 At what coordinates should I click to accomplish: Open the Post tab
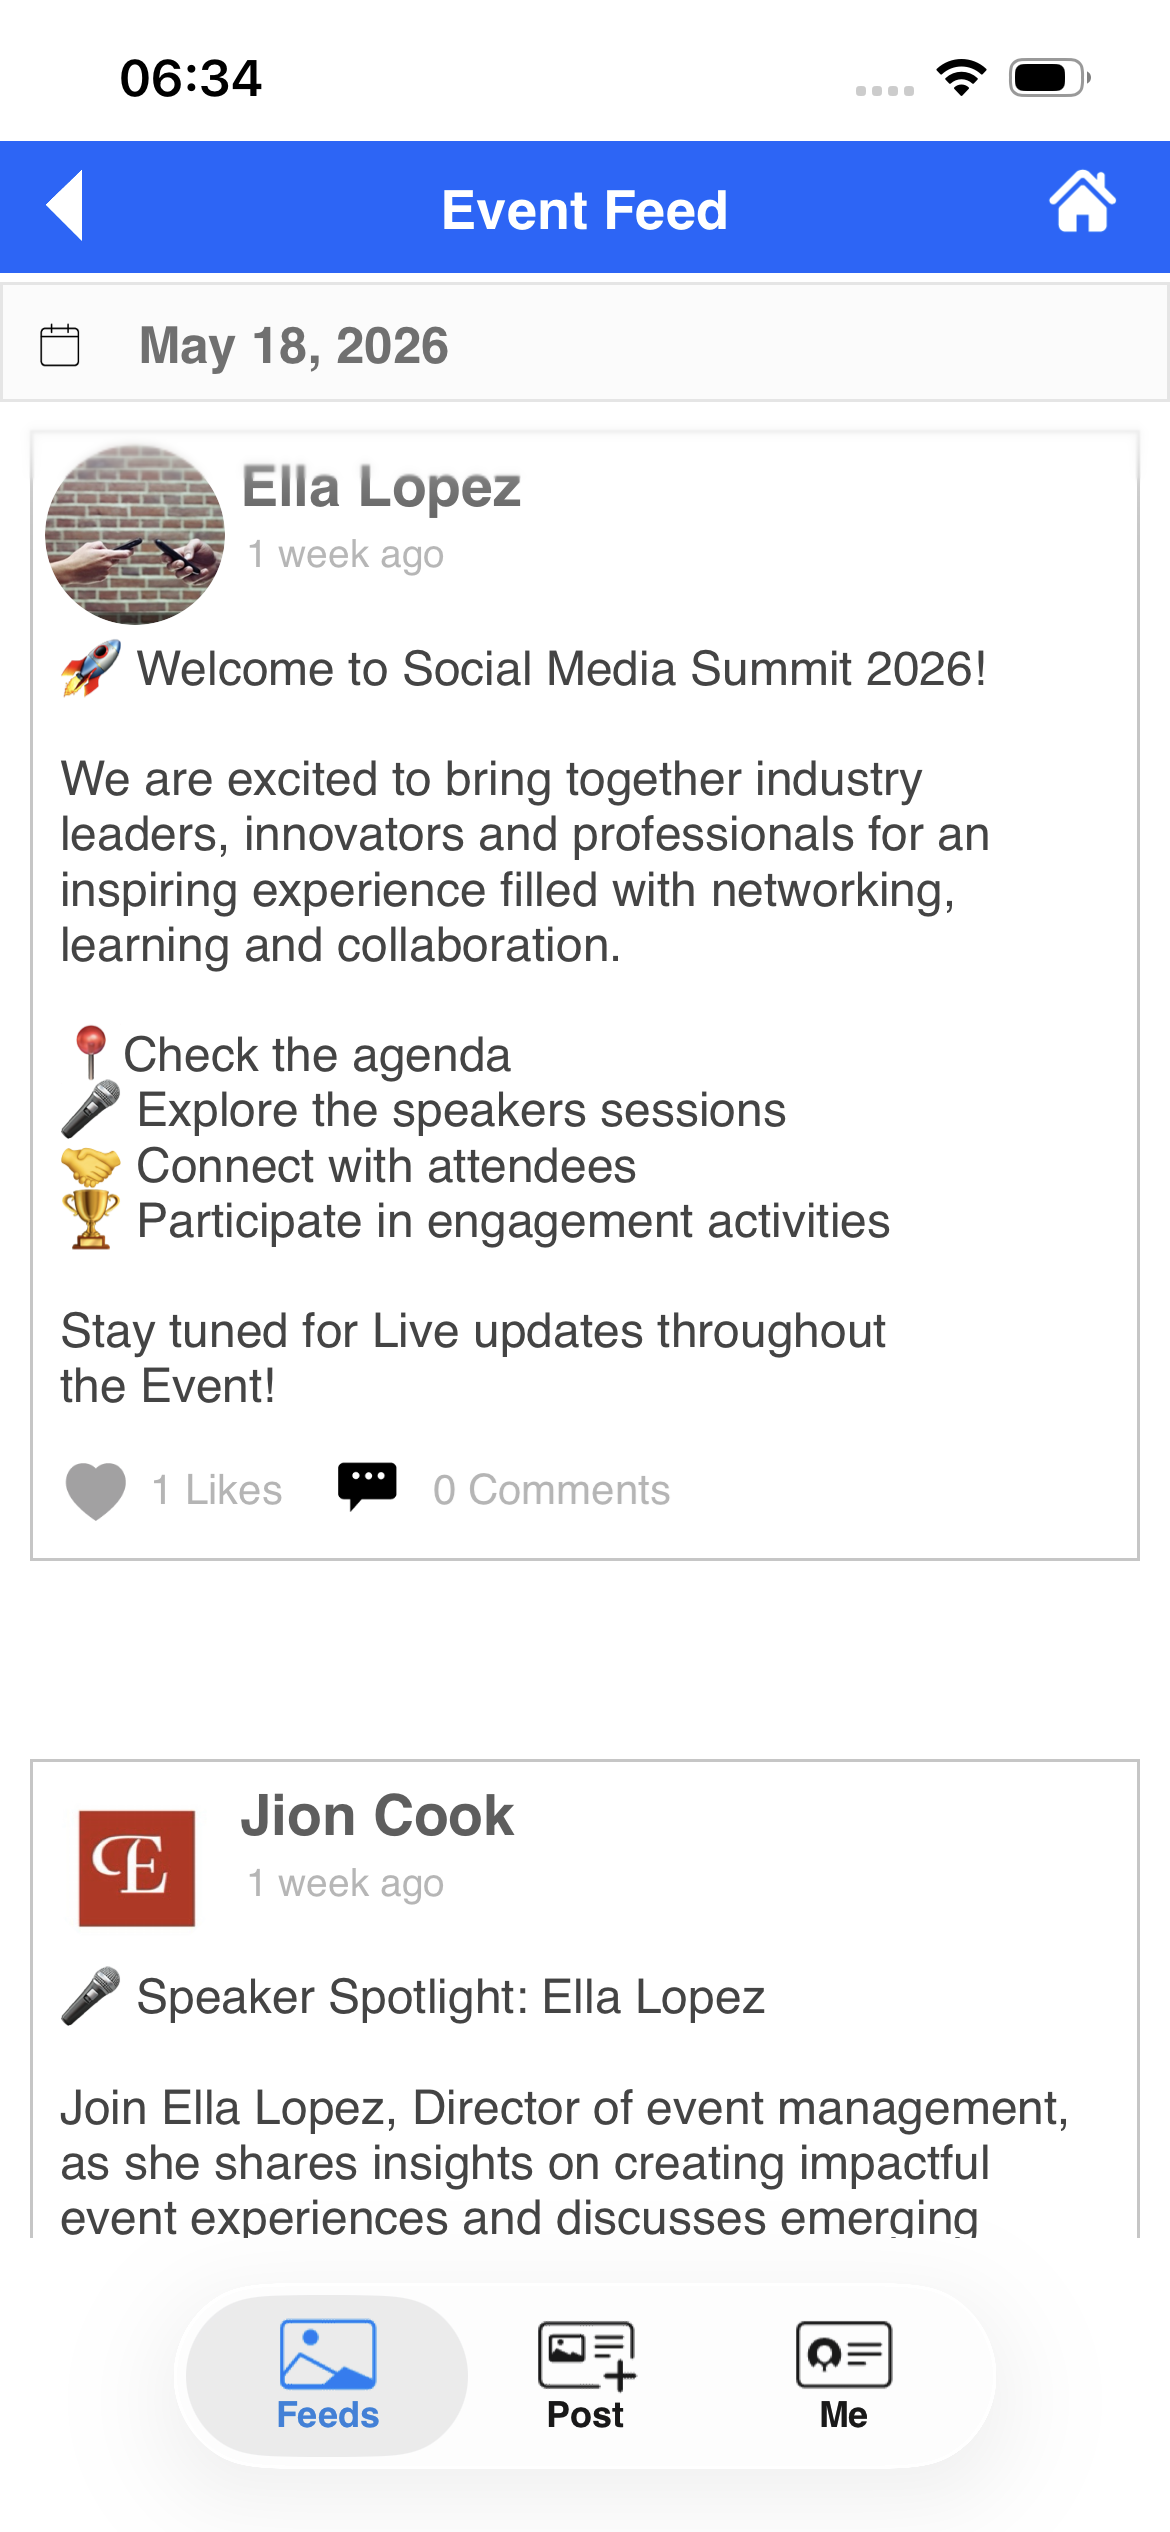point(585,2376)
